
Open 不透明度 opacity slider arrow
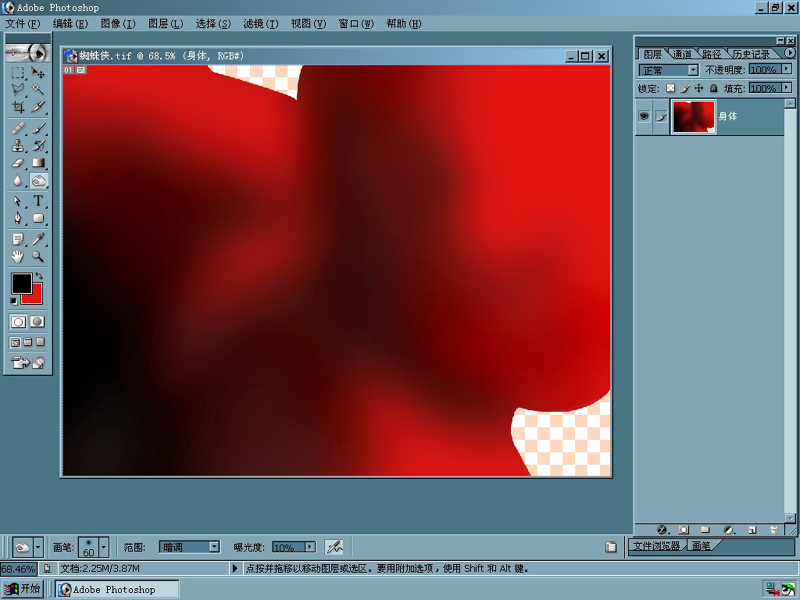point(787,69)
